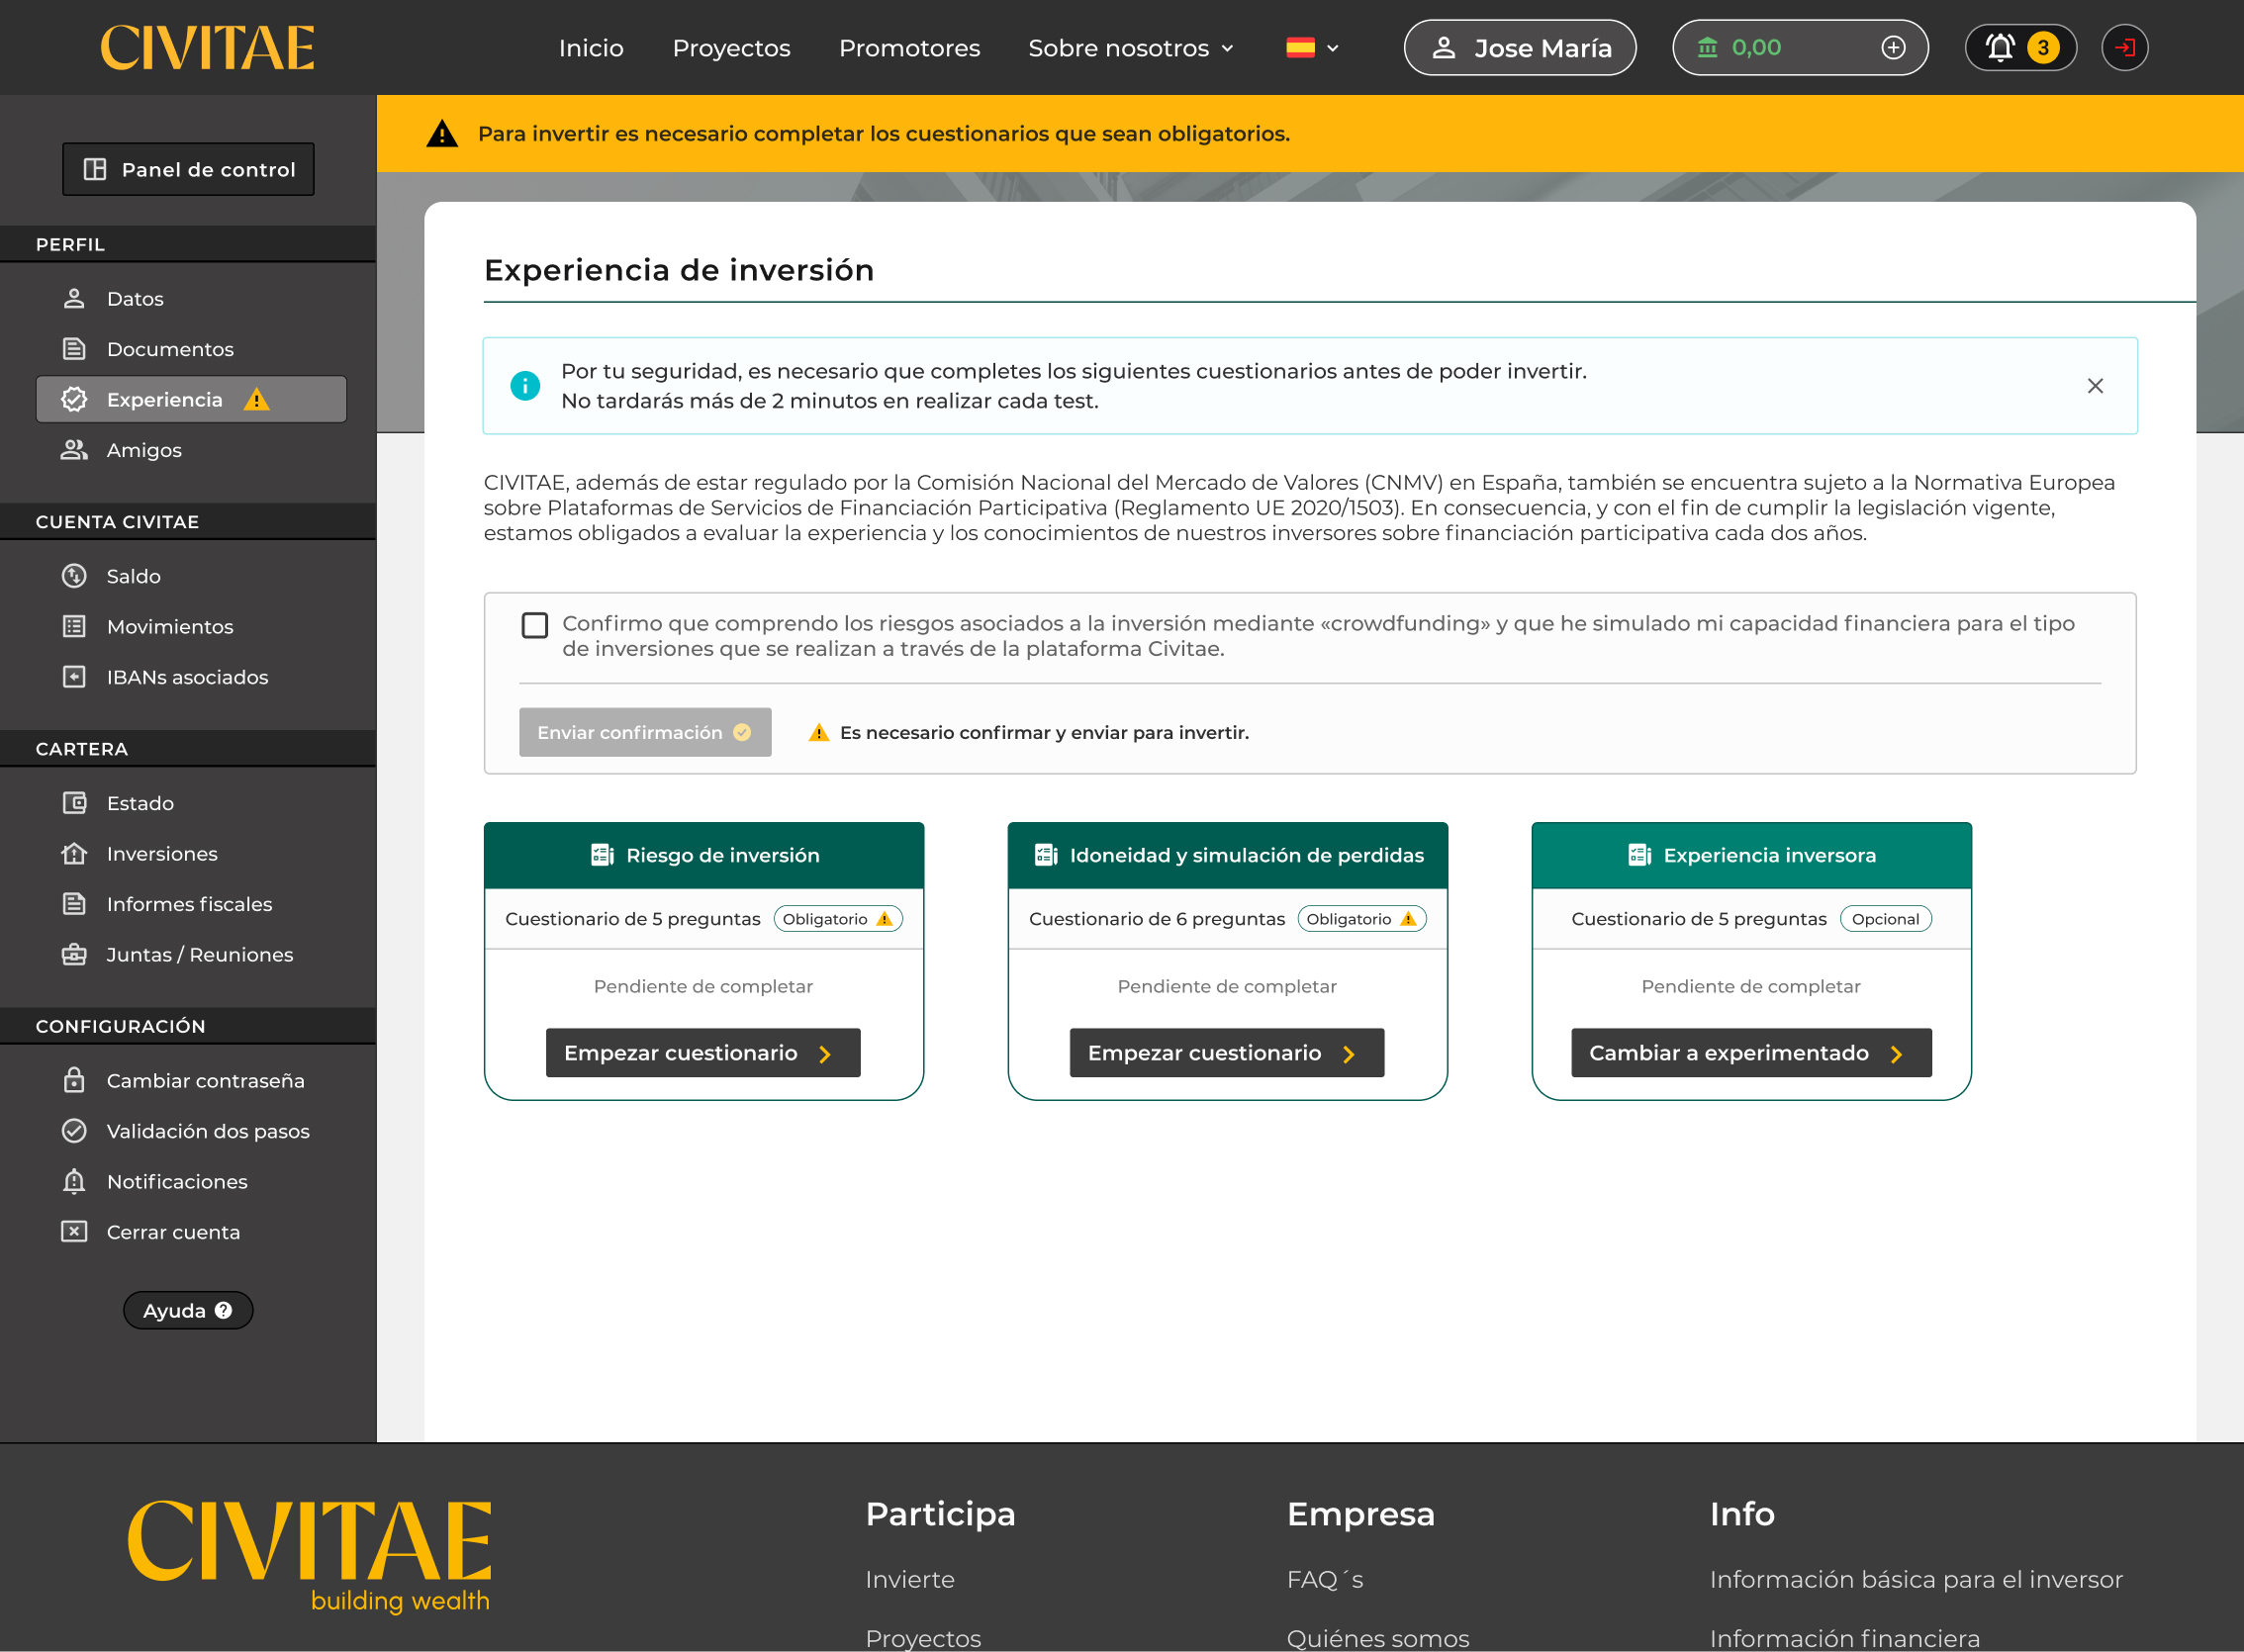
Task: Click the black warning triangle in yellow banner
Action: (442, 133)
